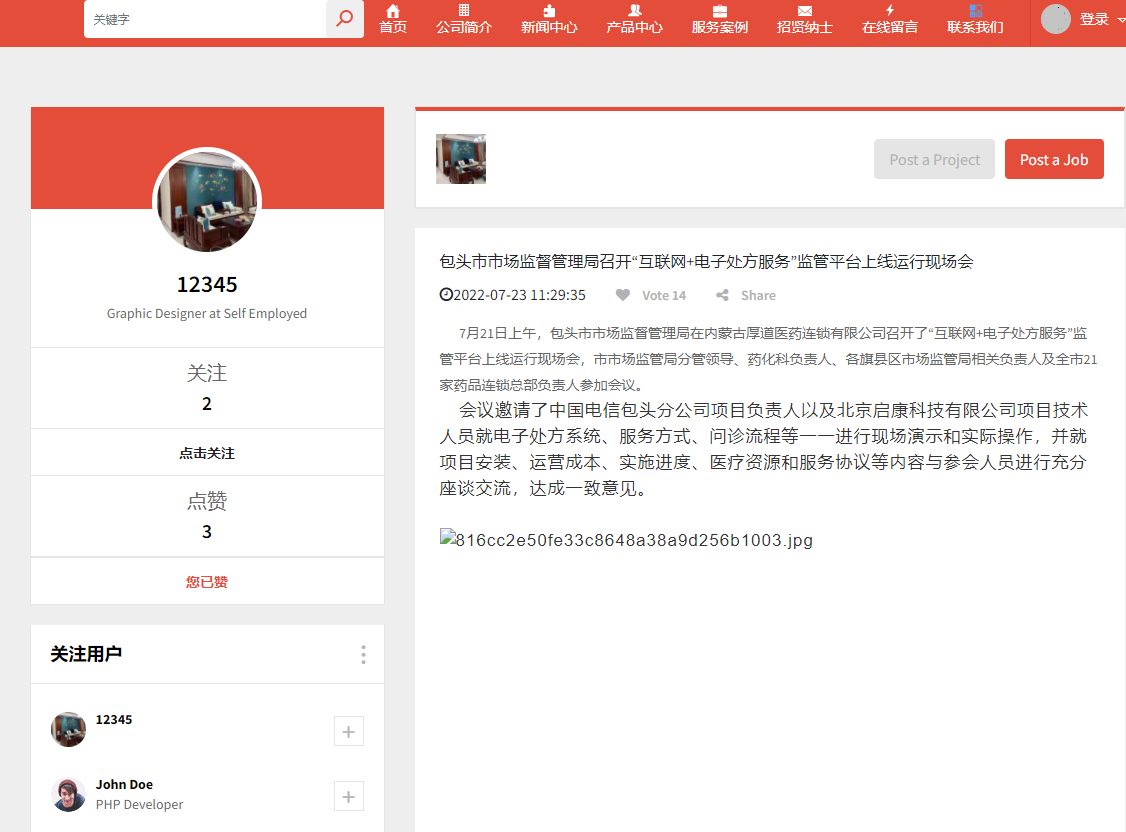Viewport: 1126px width, 832px height.
Task: Toggle the 您已赞 liked status
Action: [x=207, y=581]
